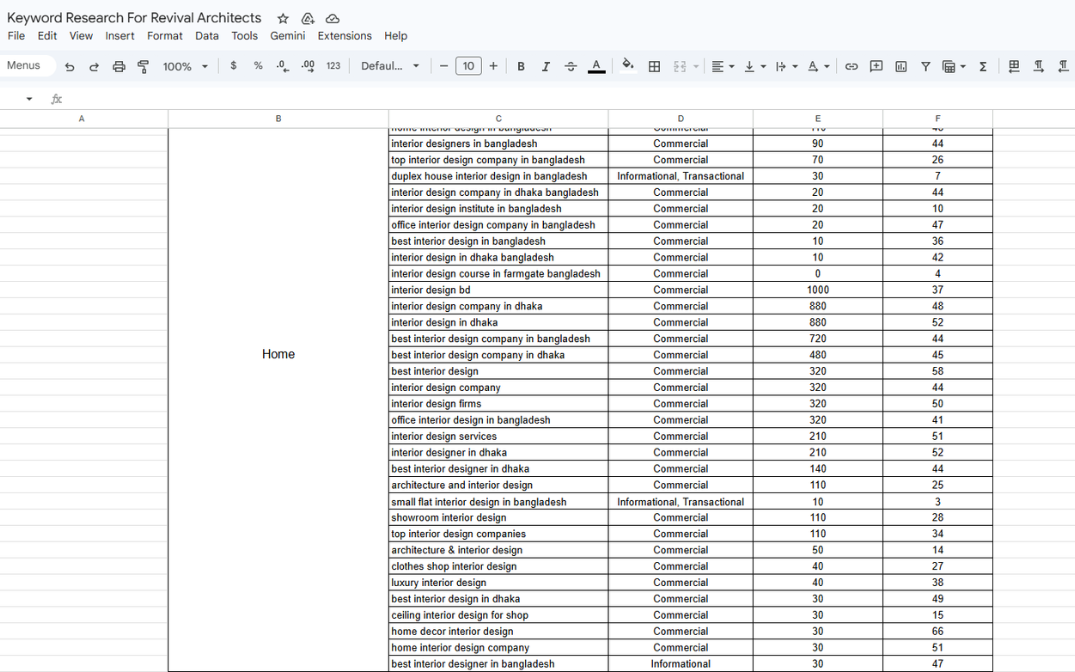Open the functions sigma icon
1075x672 pixels.
(983, 66)
